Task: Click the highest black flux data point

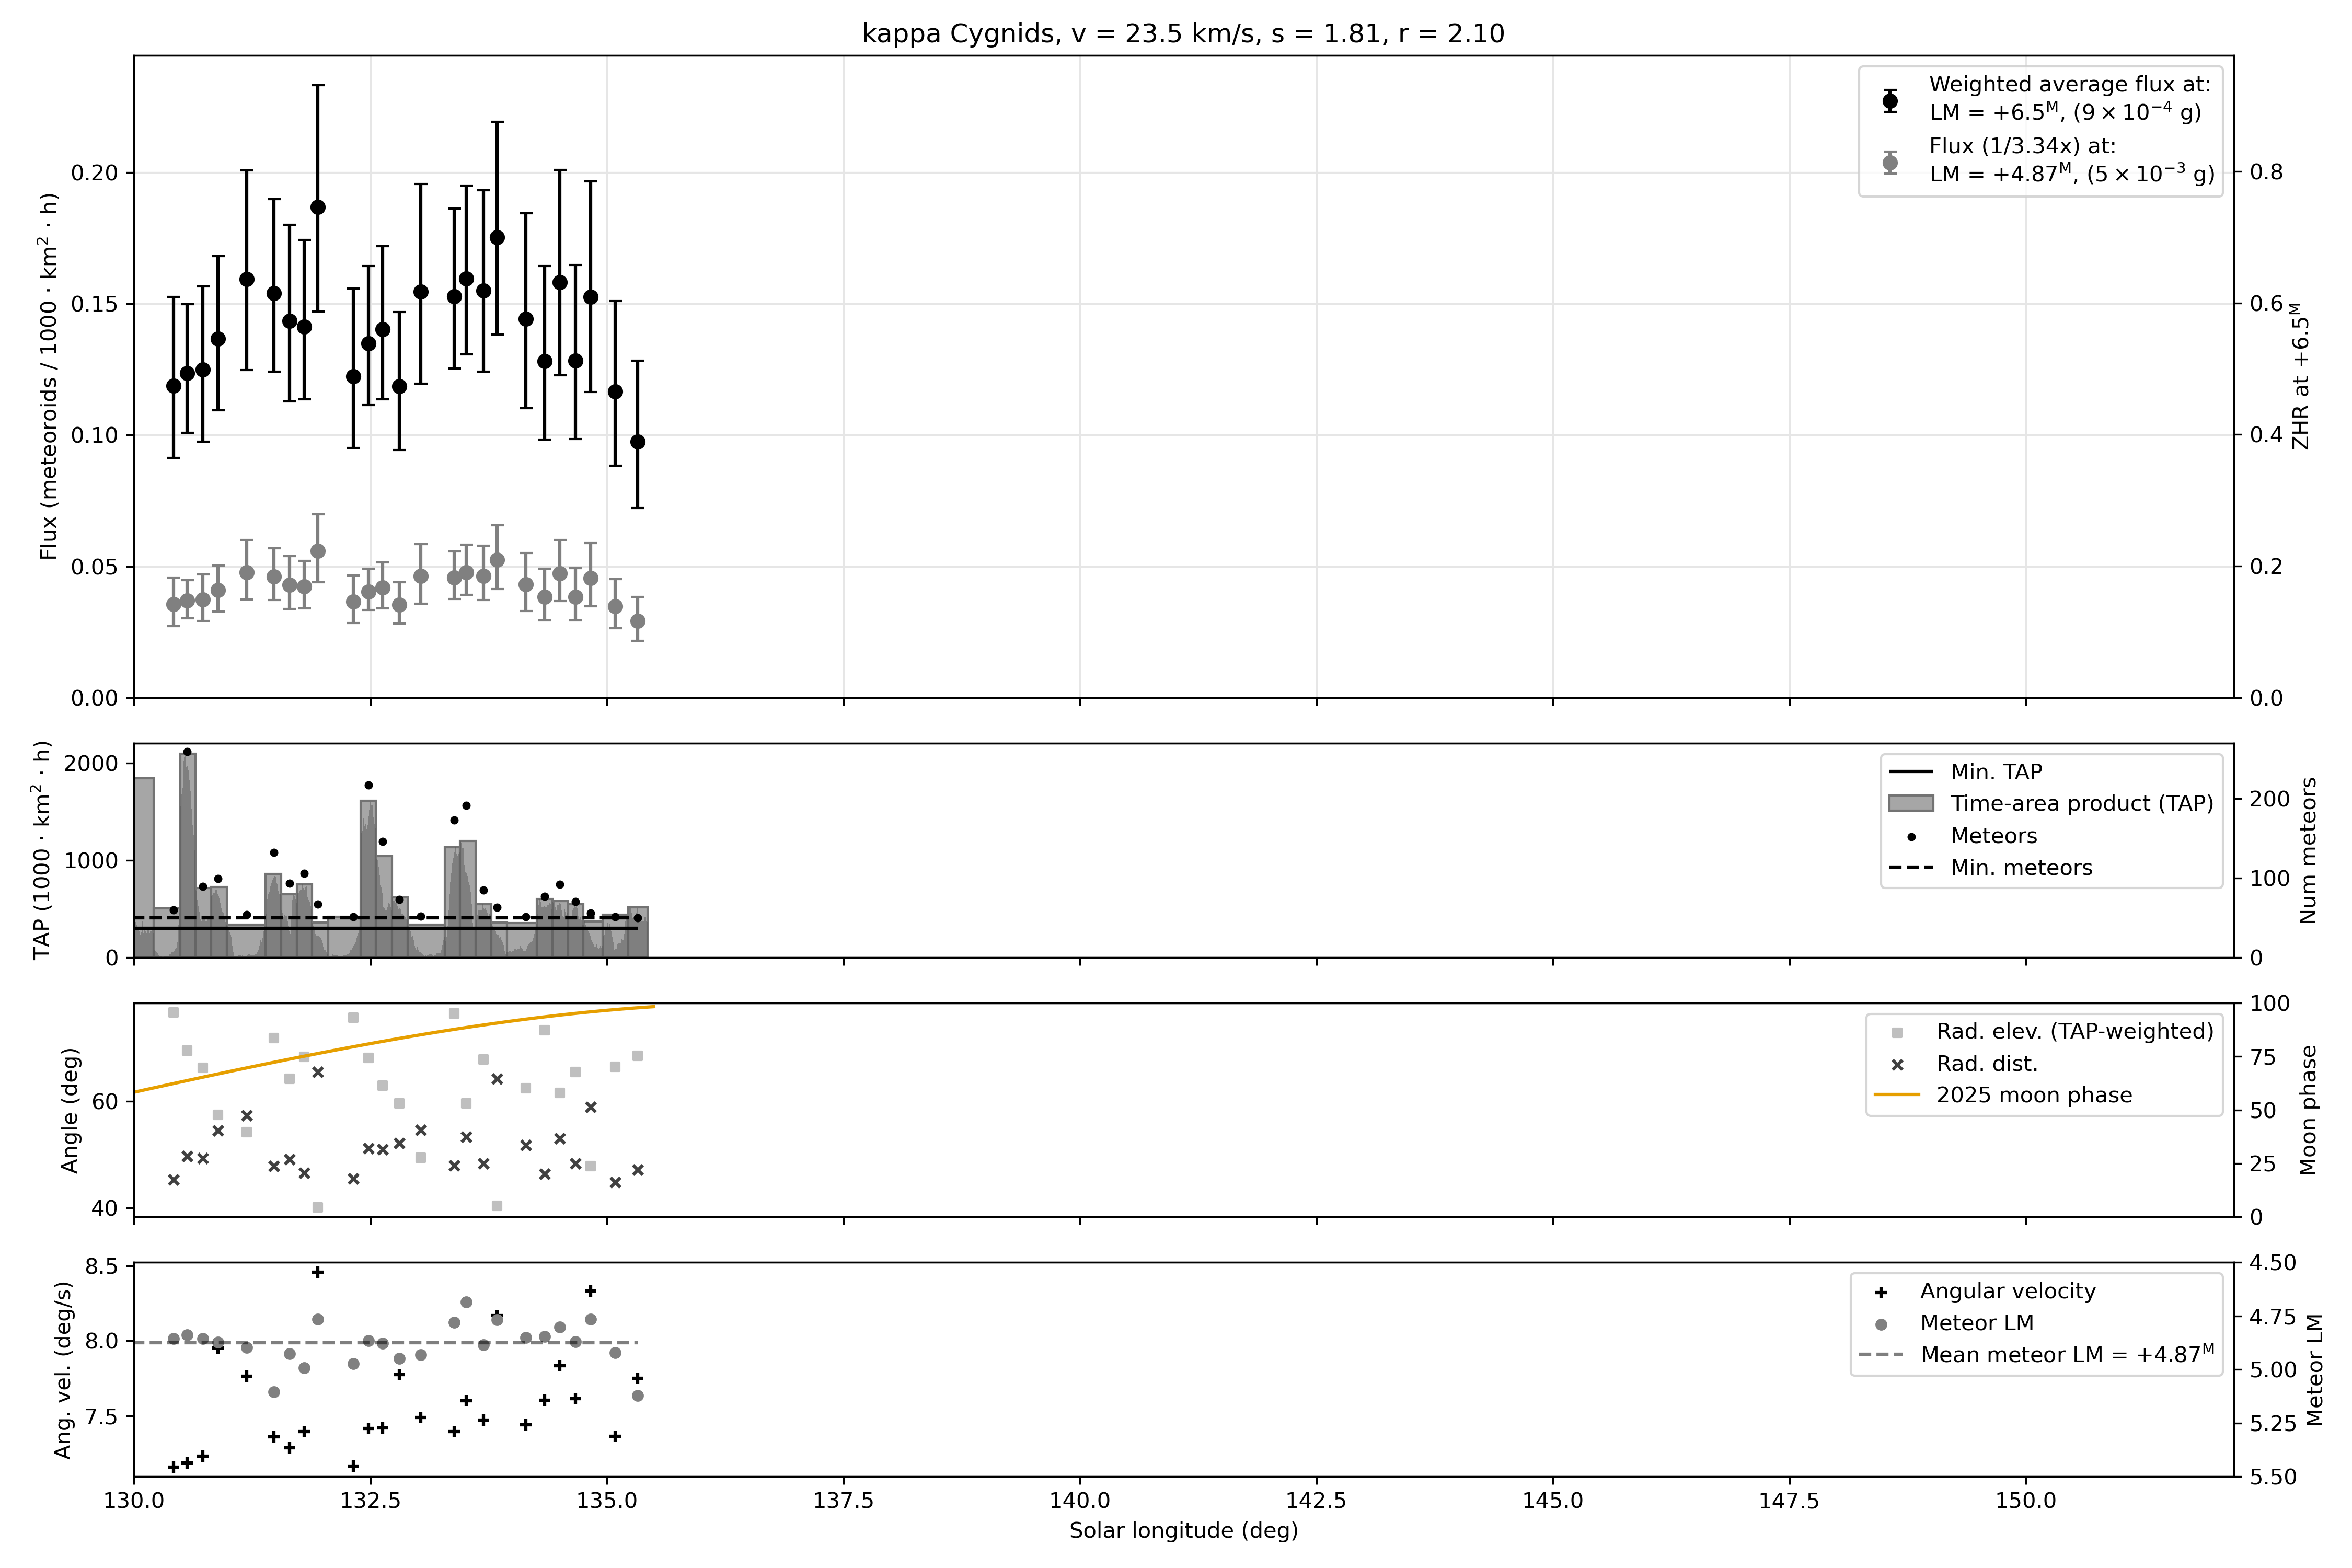Action: (318, 208)
